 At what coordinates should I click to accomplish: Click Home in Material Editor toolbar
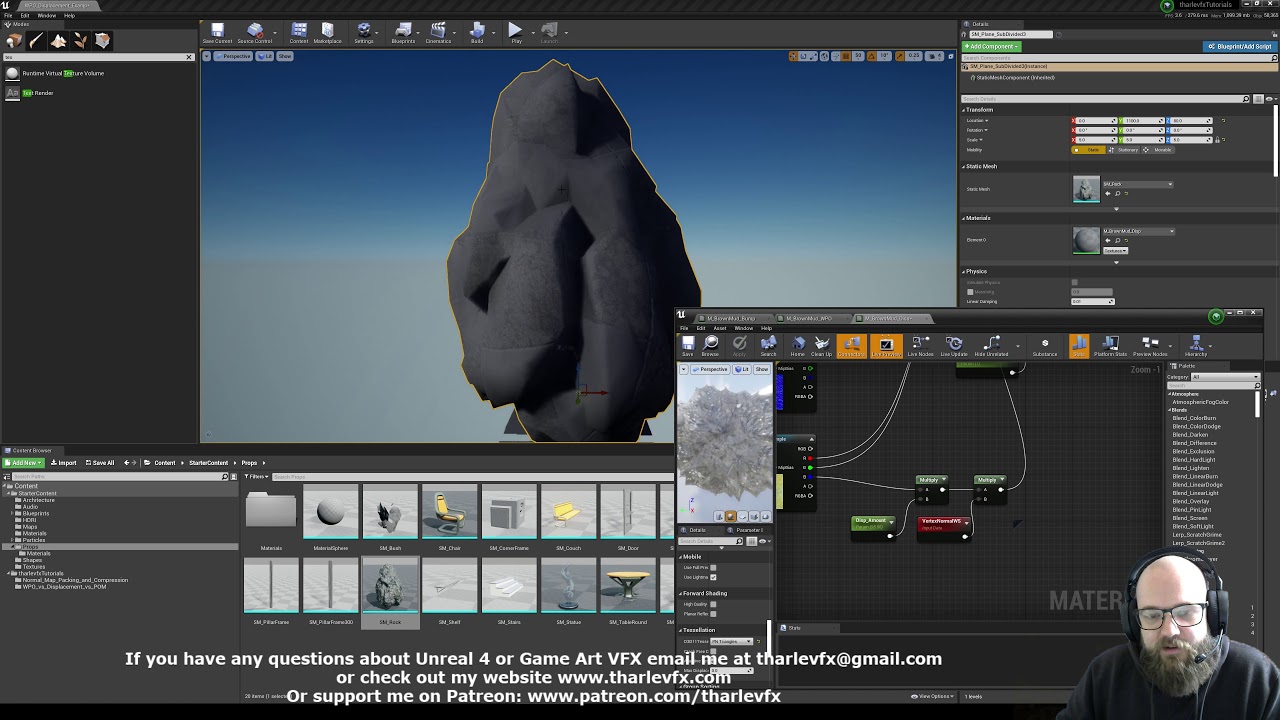pyautogui.click(x=798, y=347)
